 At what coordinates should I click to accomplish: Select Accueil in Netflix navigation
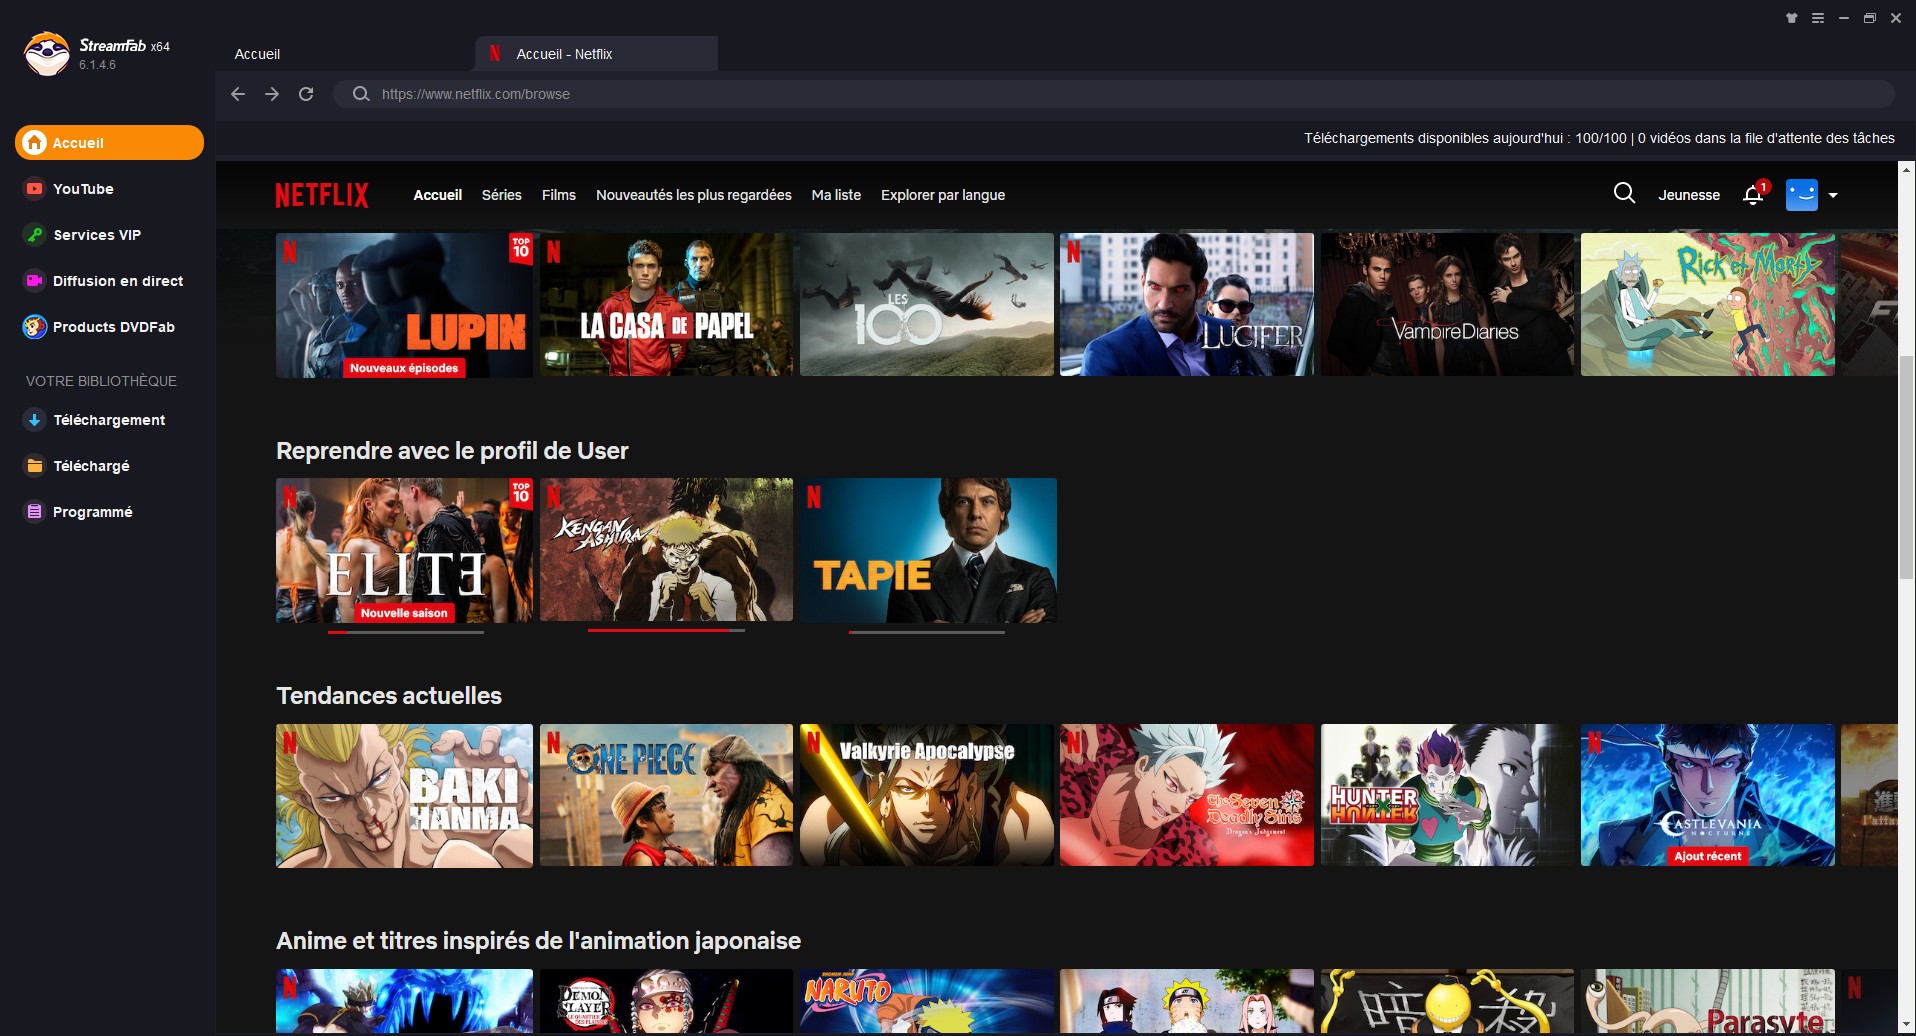(x=438, y=195)
